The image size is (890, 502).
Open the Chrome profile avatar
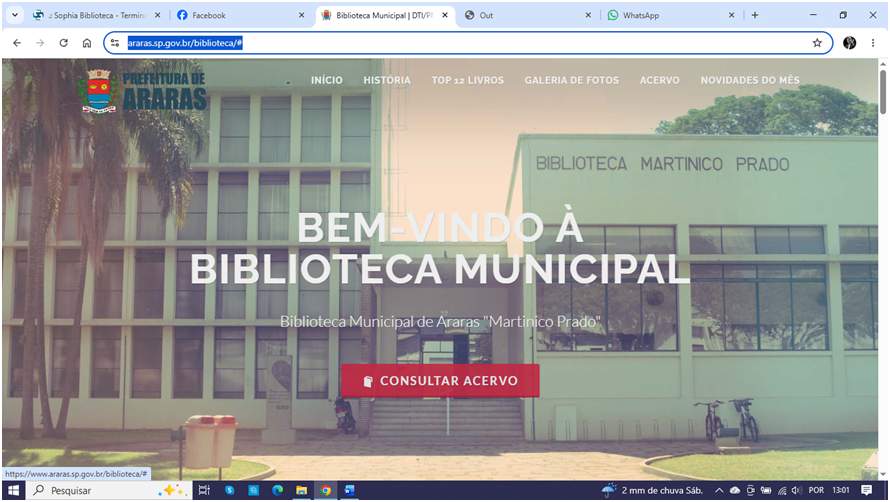coord(849,43)
